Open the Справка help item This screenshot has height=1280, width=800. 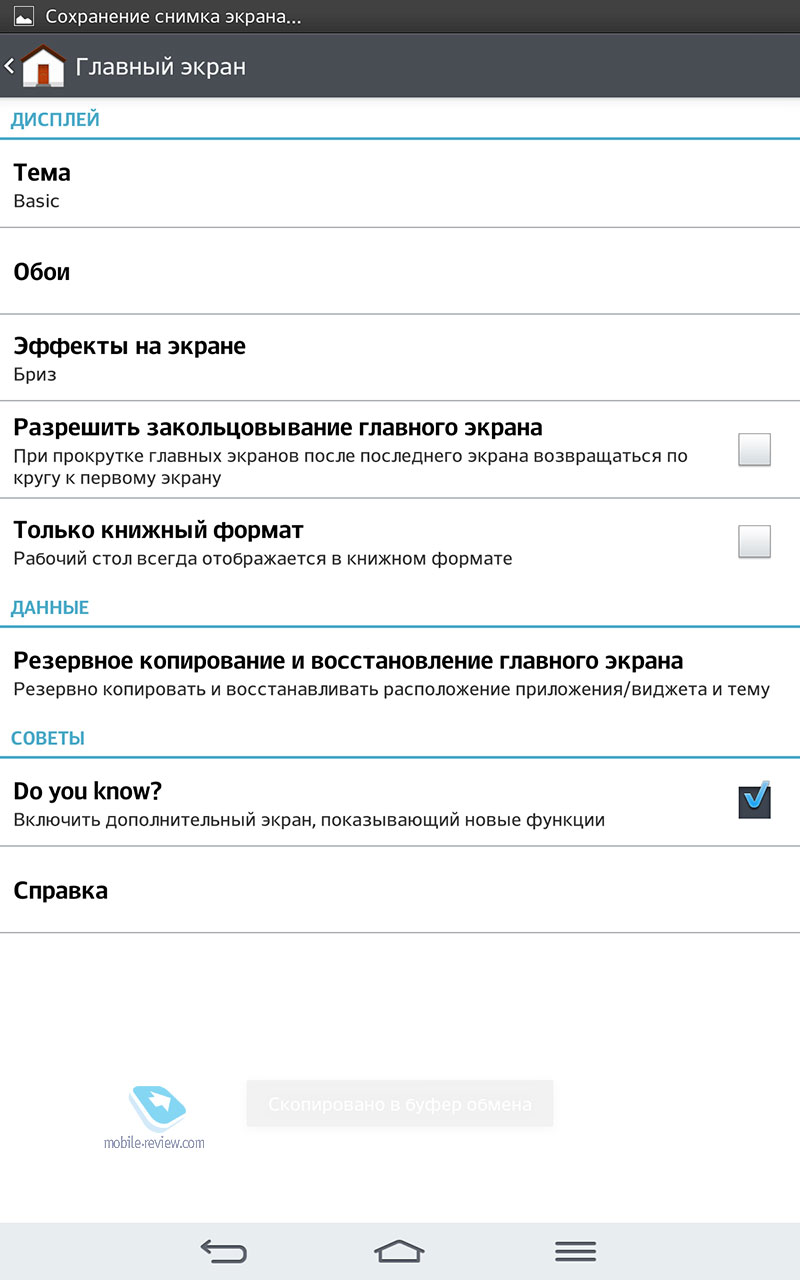point(400,890)
